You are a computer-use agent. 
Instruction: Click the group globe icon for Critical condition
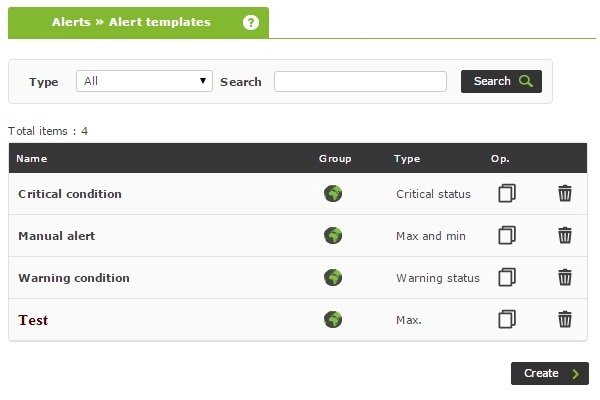[x=333, y=193]
